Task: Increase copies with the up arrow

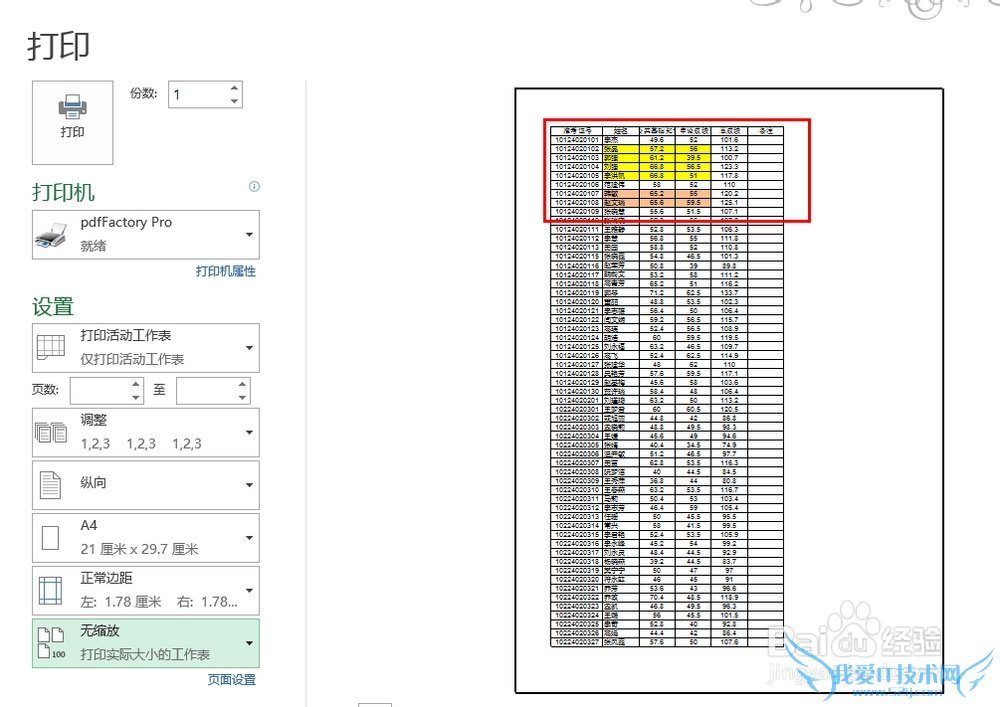Action: (234, 89)
